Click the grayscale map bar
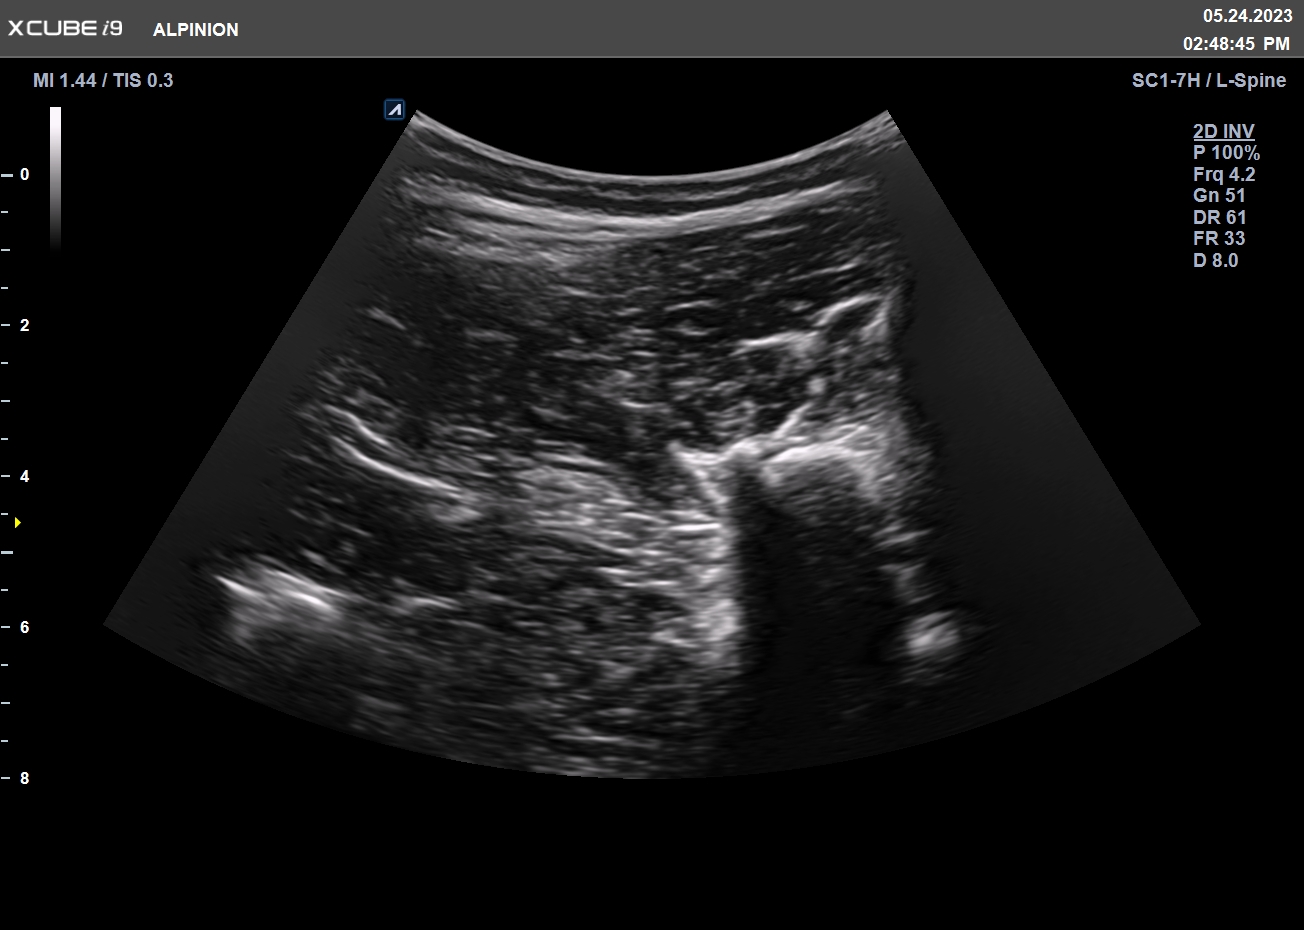Viewport: 1304px width, 930px height. pos(55,177)
